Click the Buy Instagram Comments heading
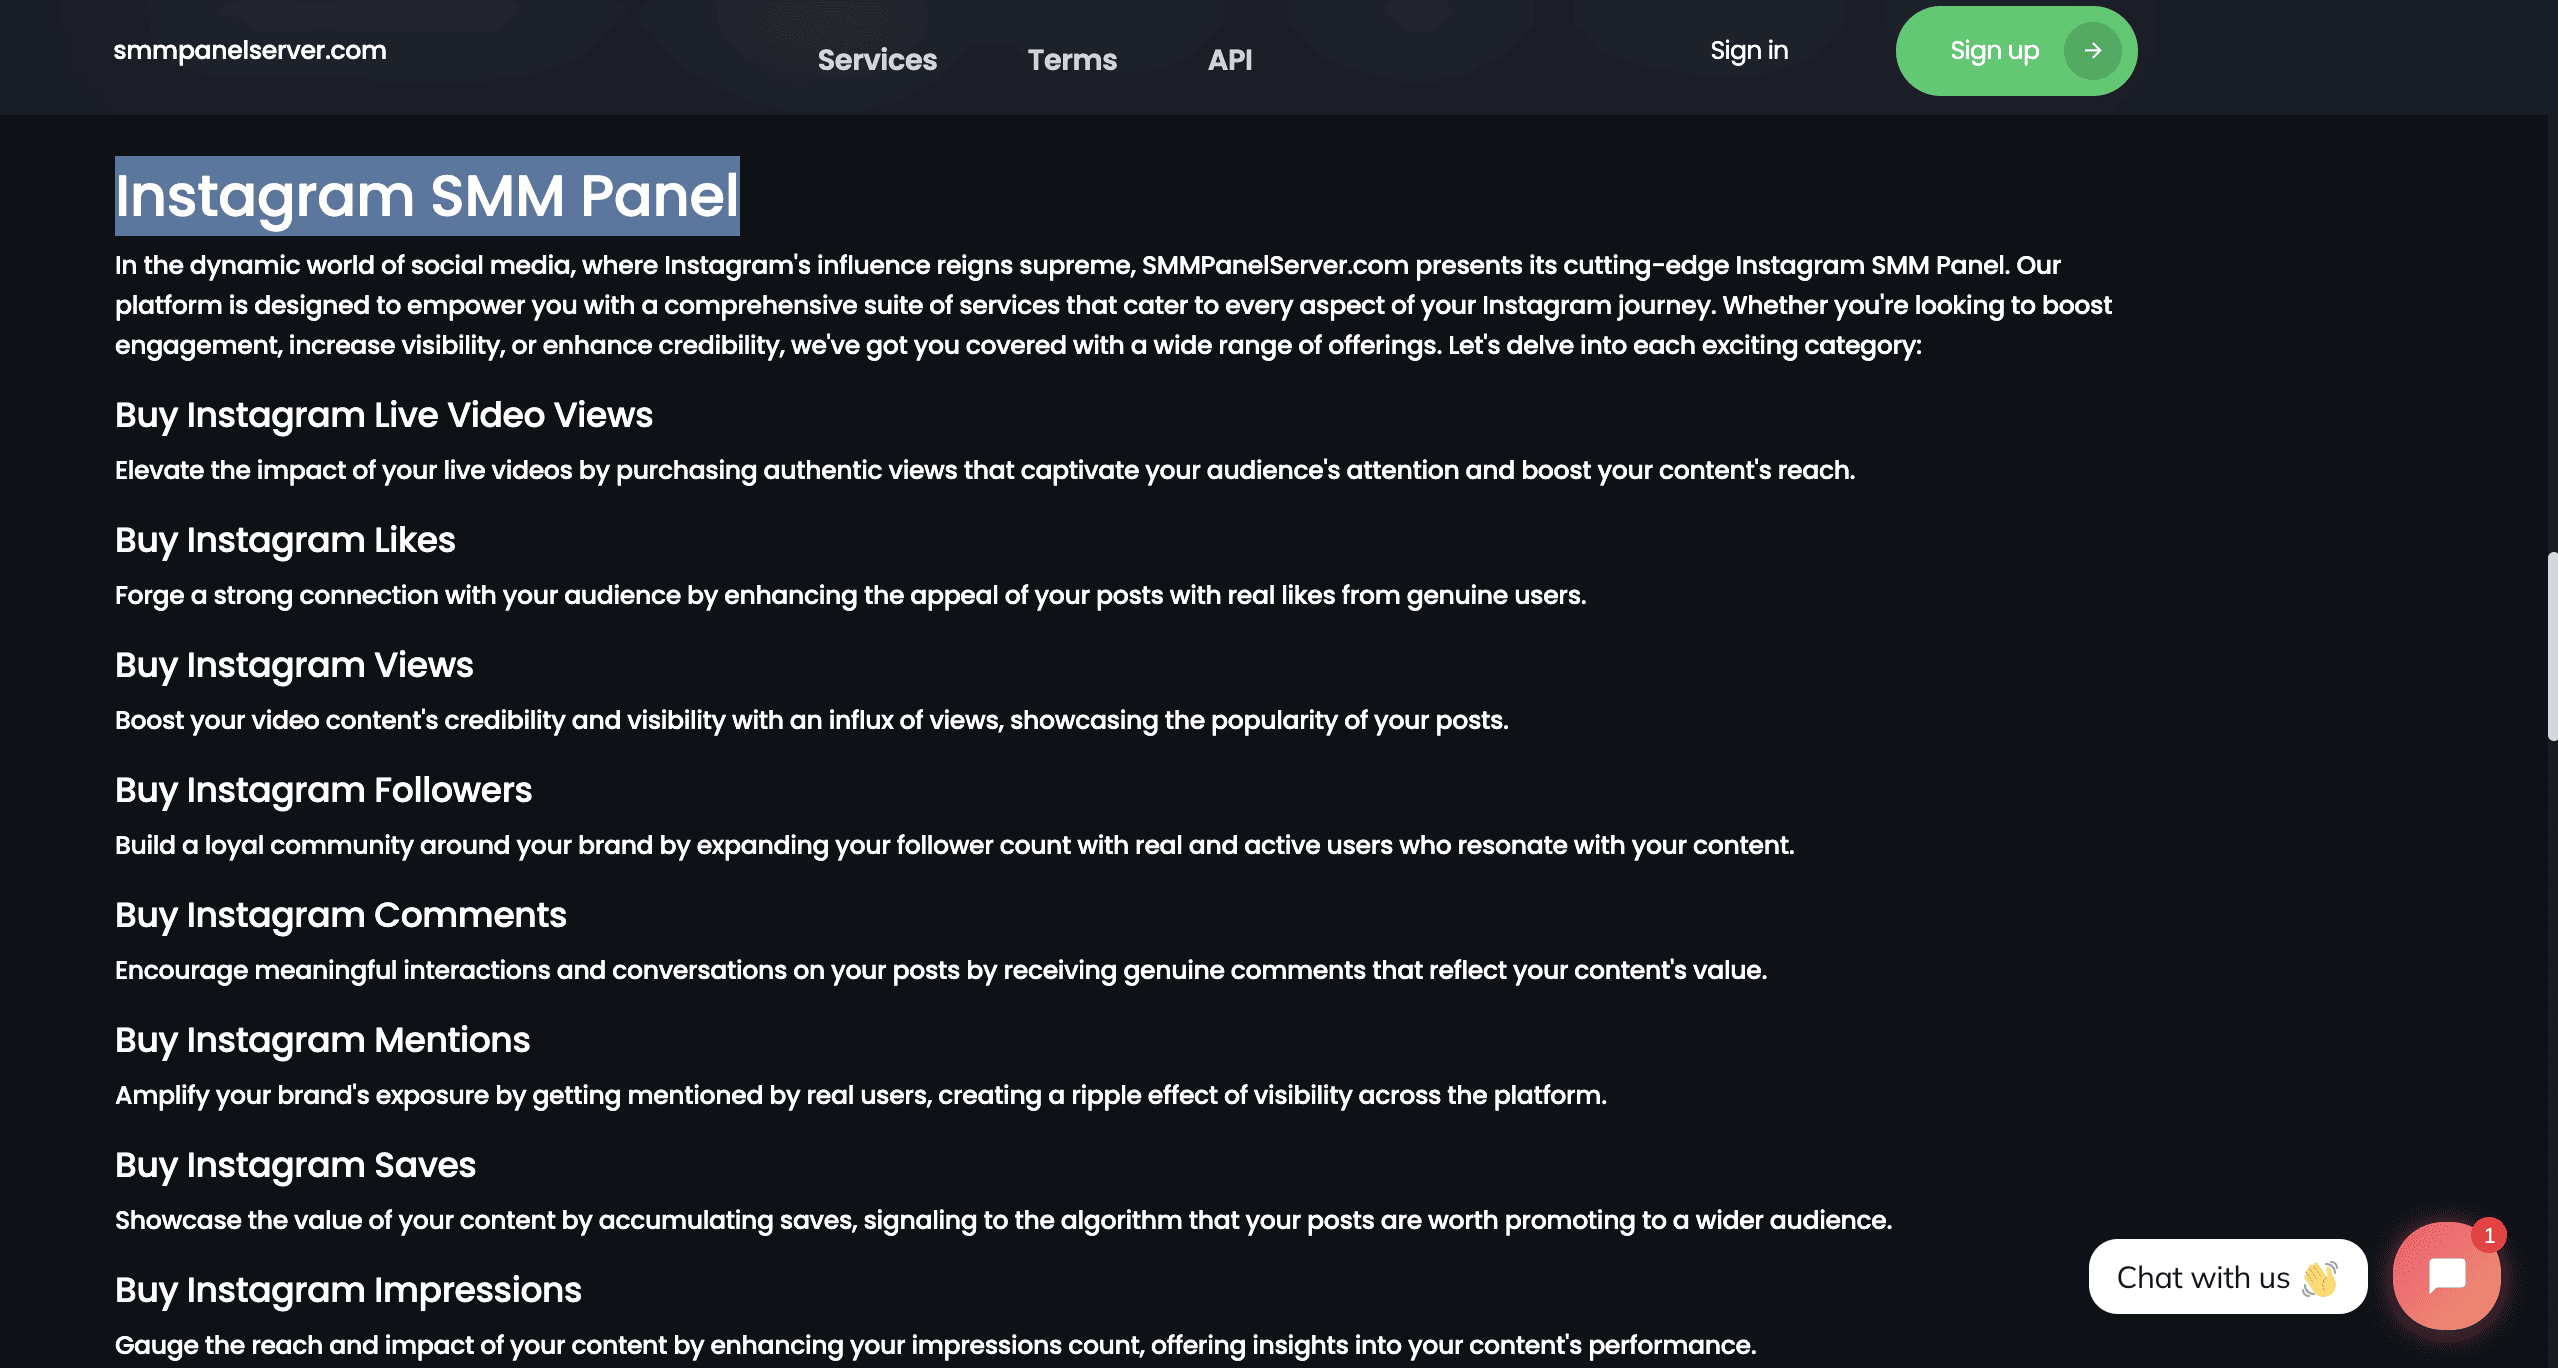Image resolution: width=2558 pixels, height=1368 pixels. click(341, 915)
